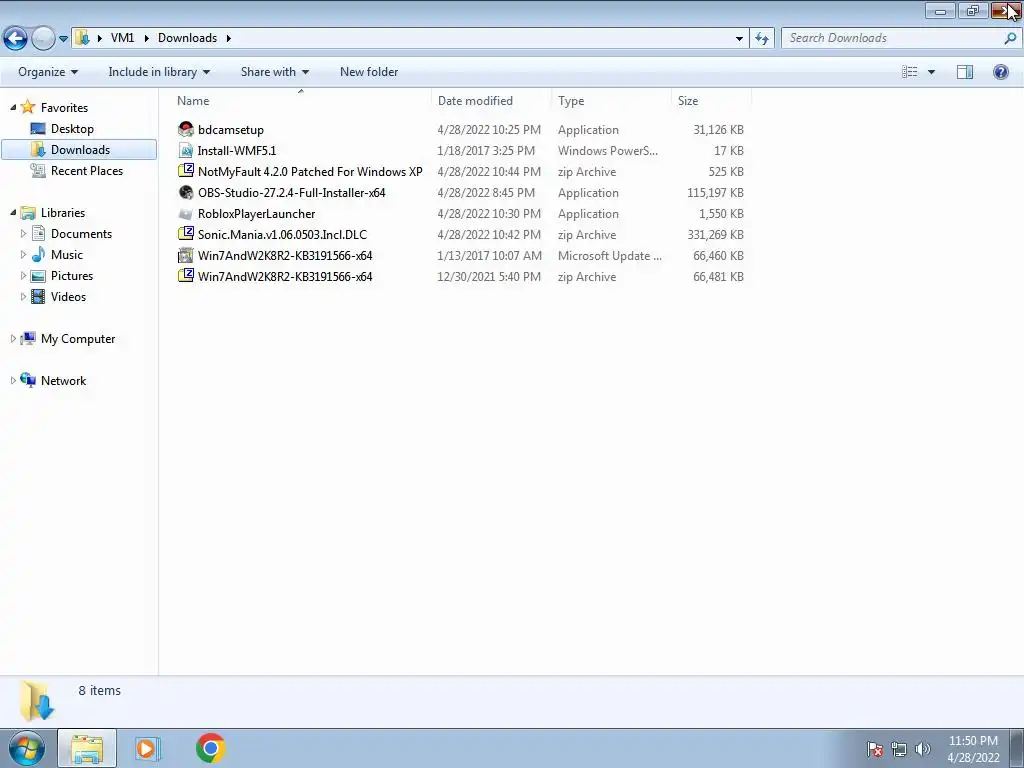The width and height of the screenshot is (1024, 768).
Task: Click the Desktop icon in Favorites
Action: pyautogui.click(x=38, y=129)
